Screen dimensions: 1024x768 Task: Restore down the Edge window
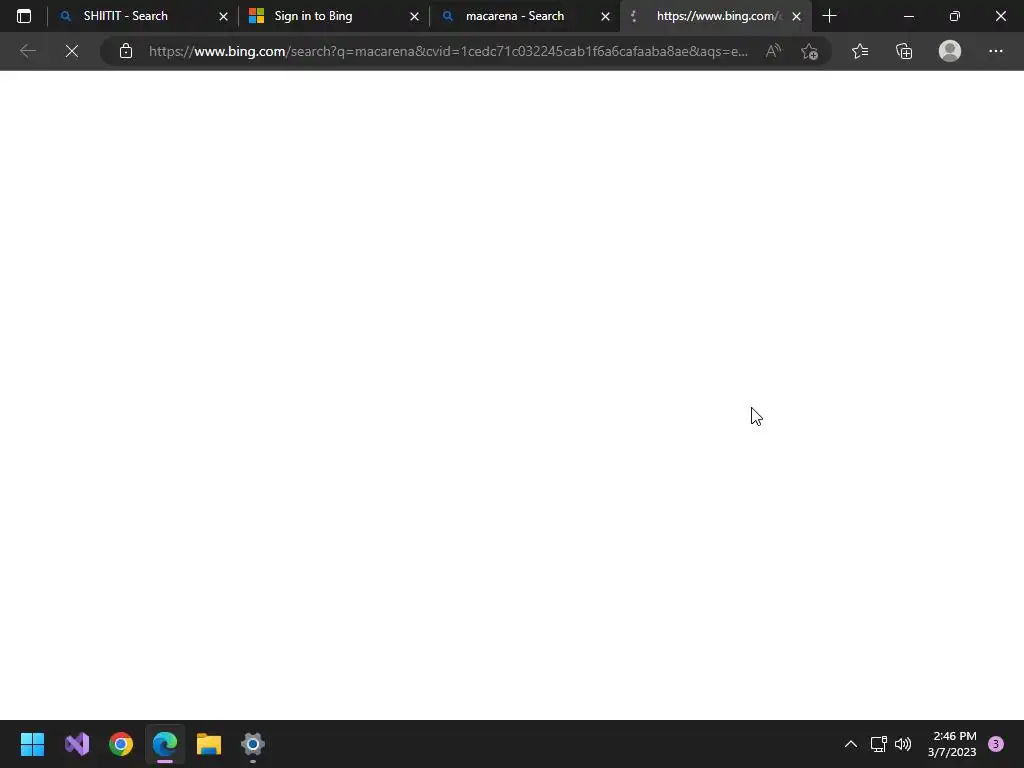(x=955, y=16)
